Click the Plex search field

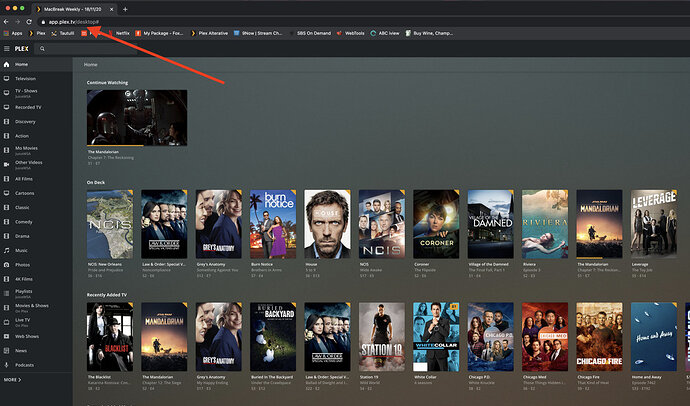pos(88,49)
